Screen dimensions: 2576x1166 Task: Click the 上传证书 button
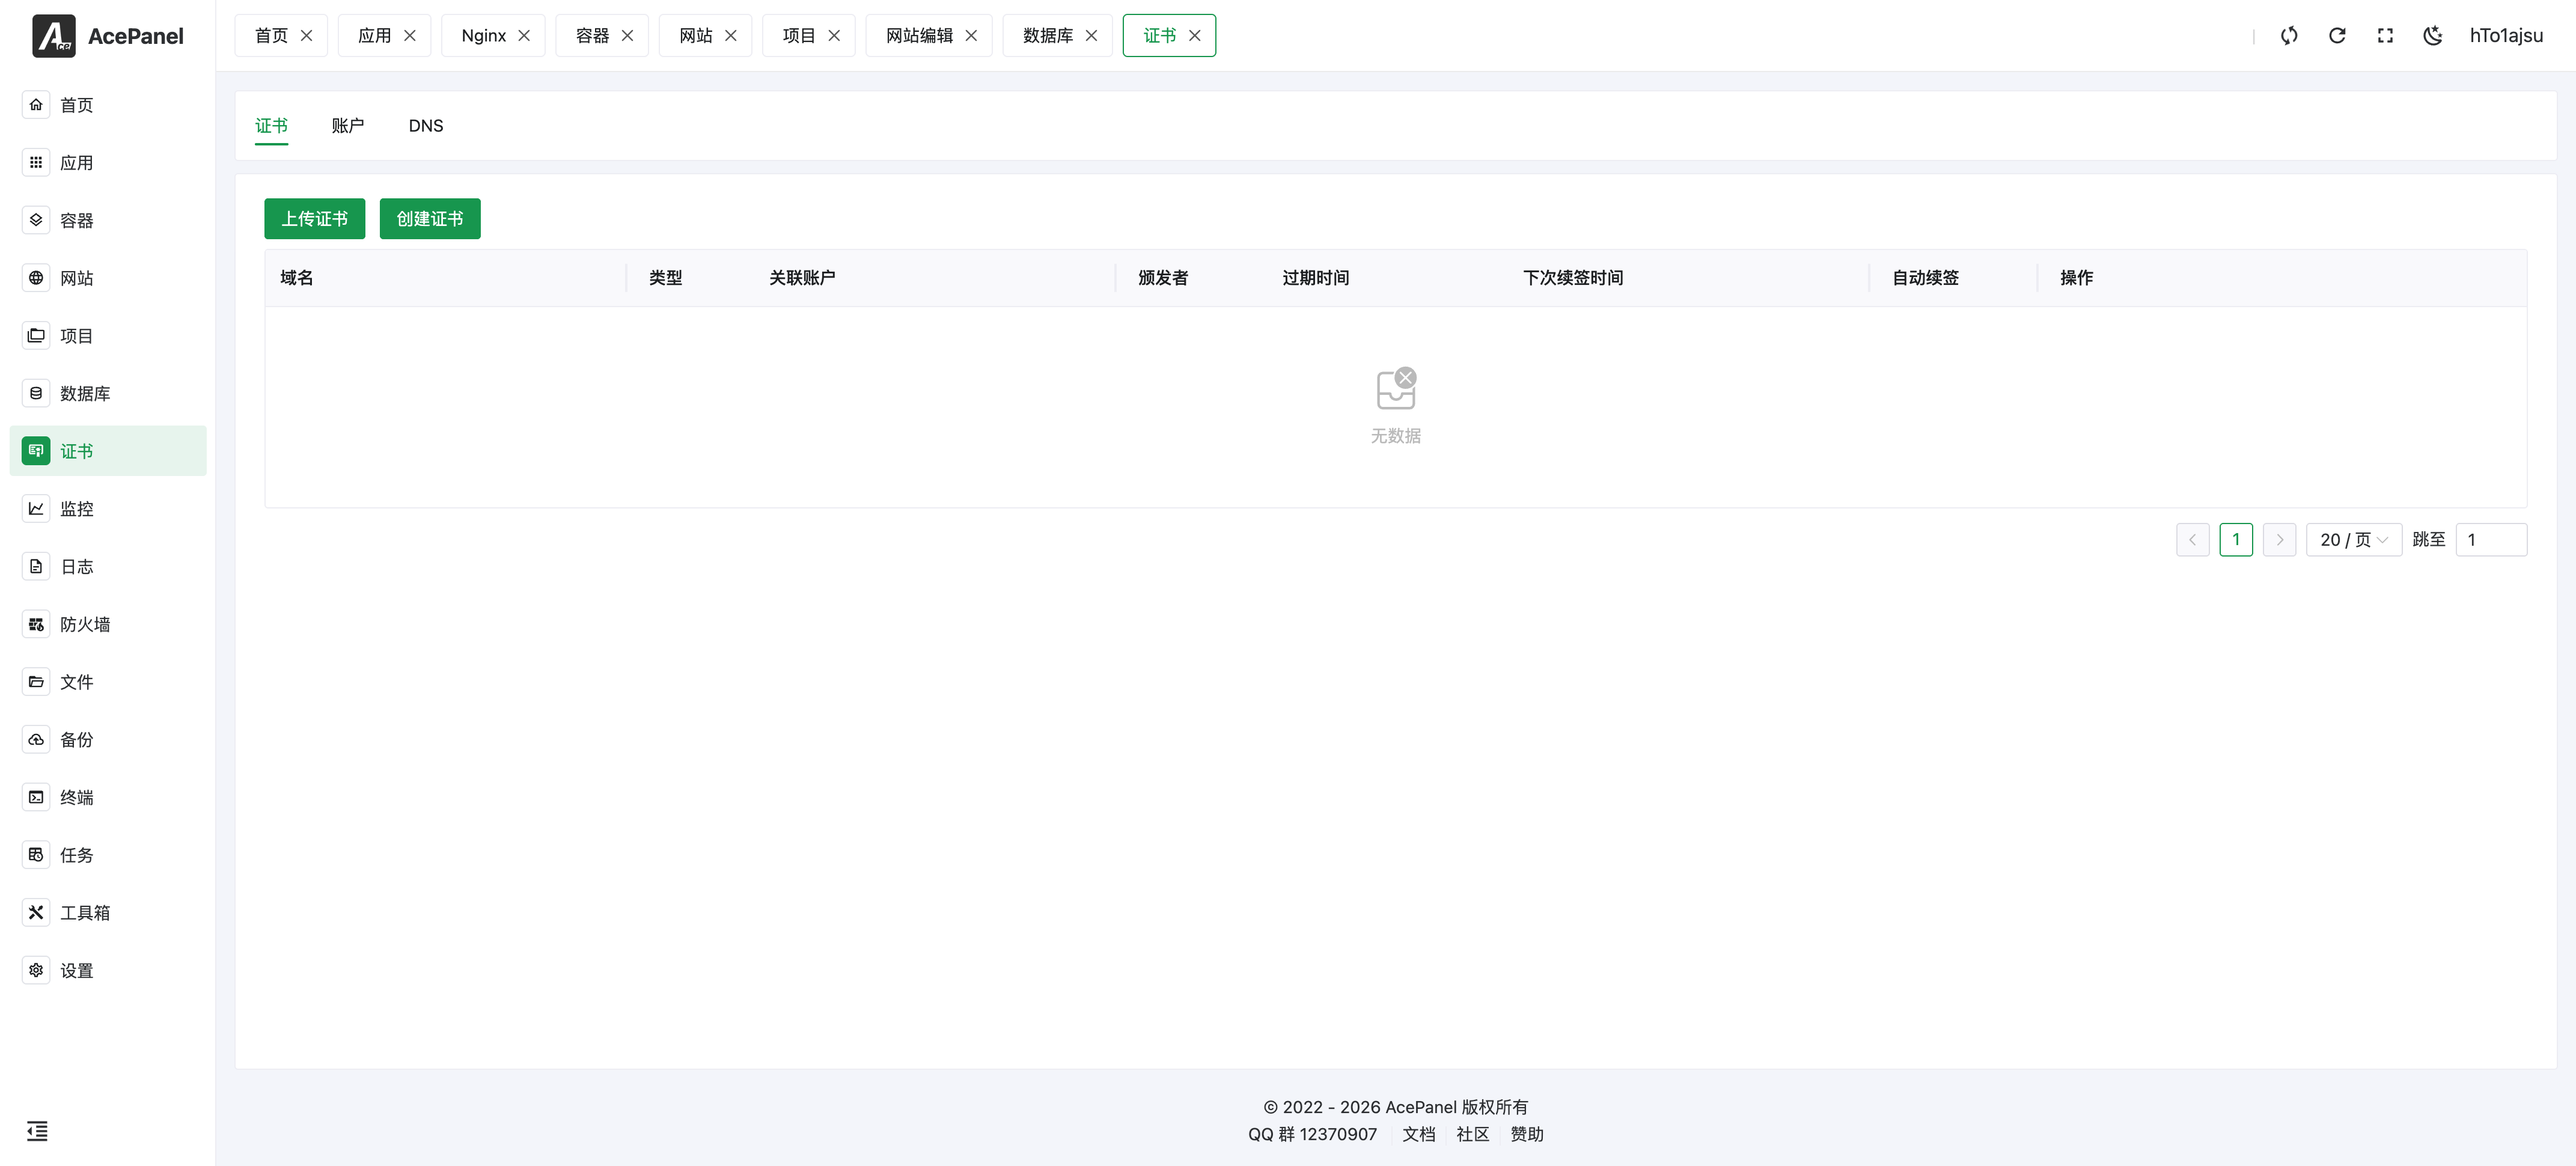(x=314, y=219)
